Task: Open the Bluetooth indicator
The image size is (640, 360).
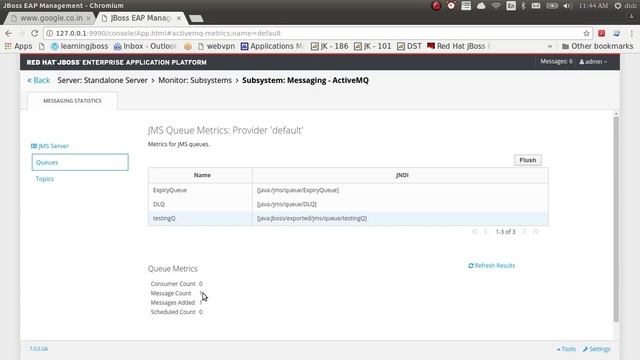Action: click(x=523, y=6)
